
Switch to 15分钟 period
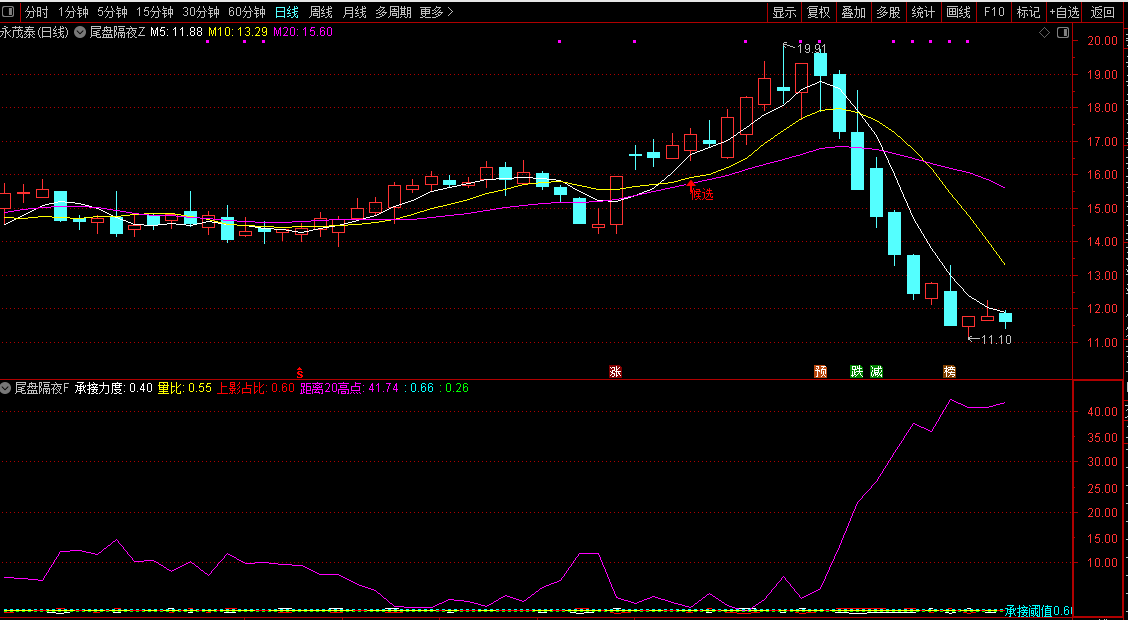point(155,12)
